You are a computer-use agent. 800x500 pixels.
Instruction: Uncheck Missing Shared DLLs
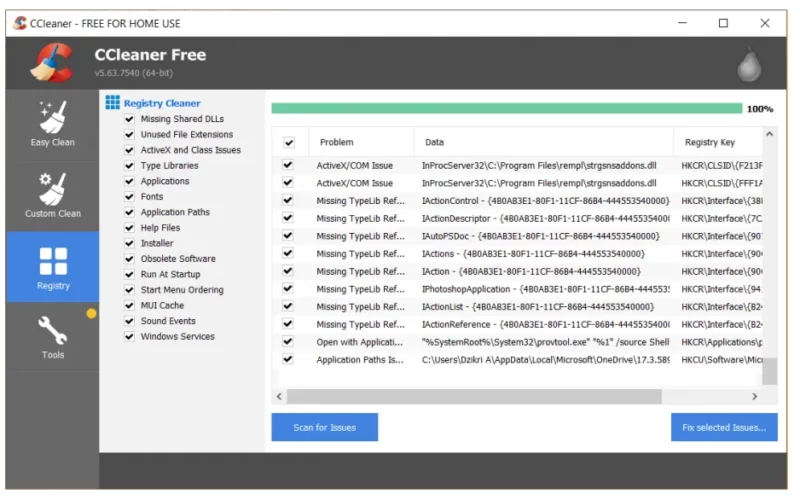130,119
